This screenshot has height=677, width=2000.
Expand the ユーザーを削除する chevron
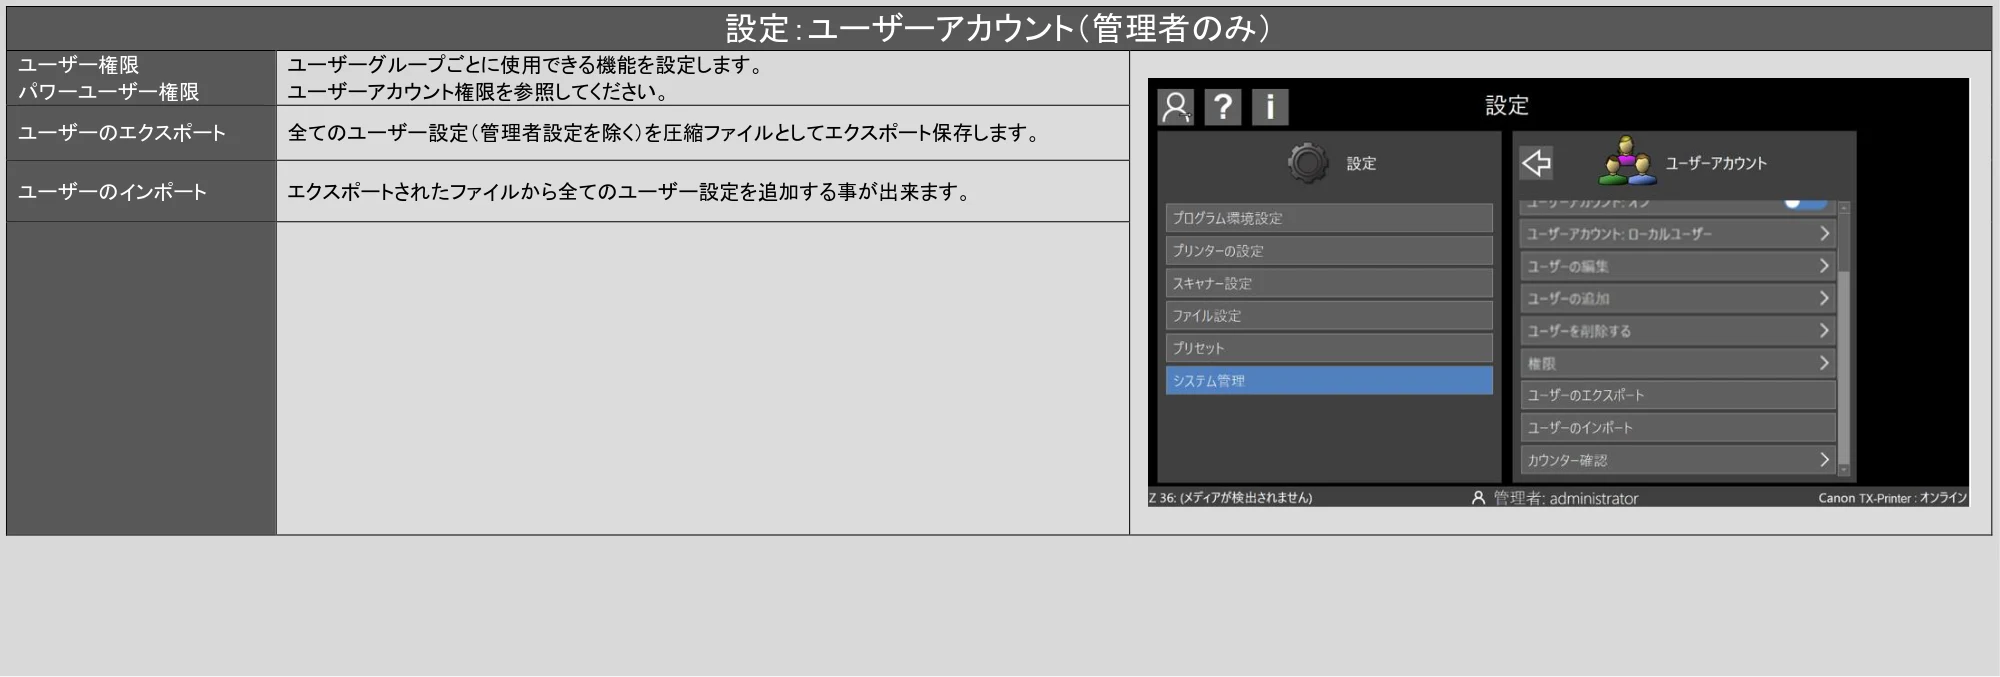coord(1824,330)
